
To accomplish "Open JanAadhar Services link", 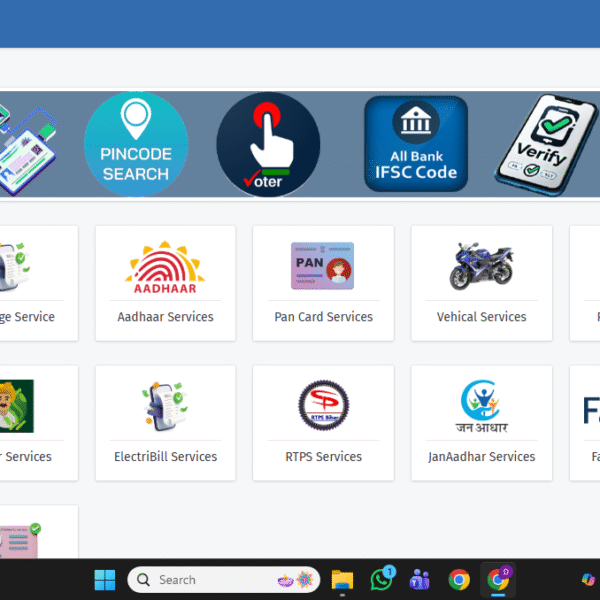I will coord(481,457).
